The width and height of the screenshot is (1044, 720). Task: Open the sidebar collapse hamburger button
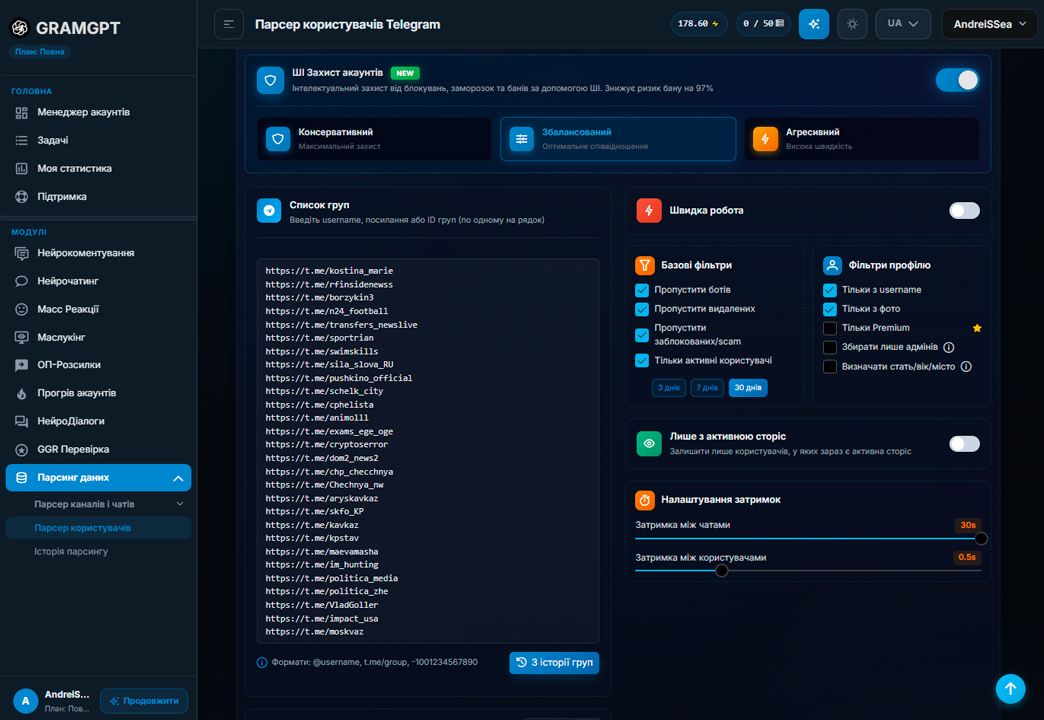click(228, 25)
